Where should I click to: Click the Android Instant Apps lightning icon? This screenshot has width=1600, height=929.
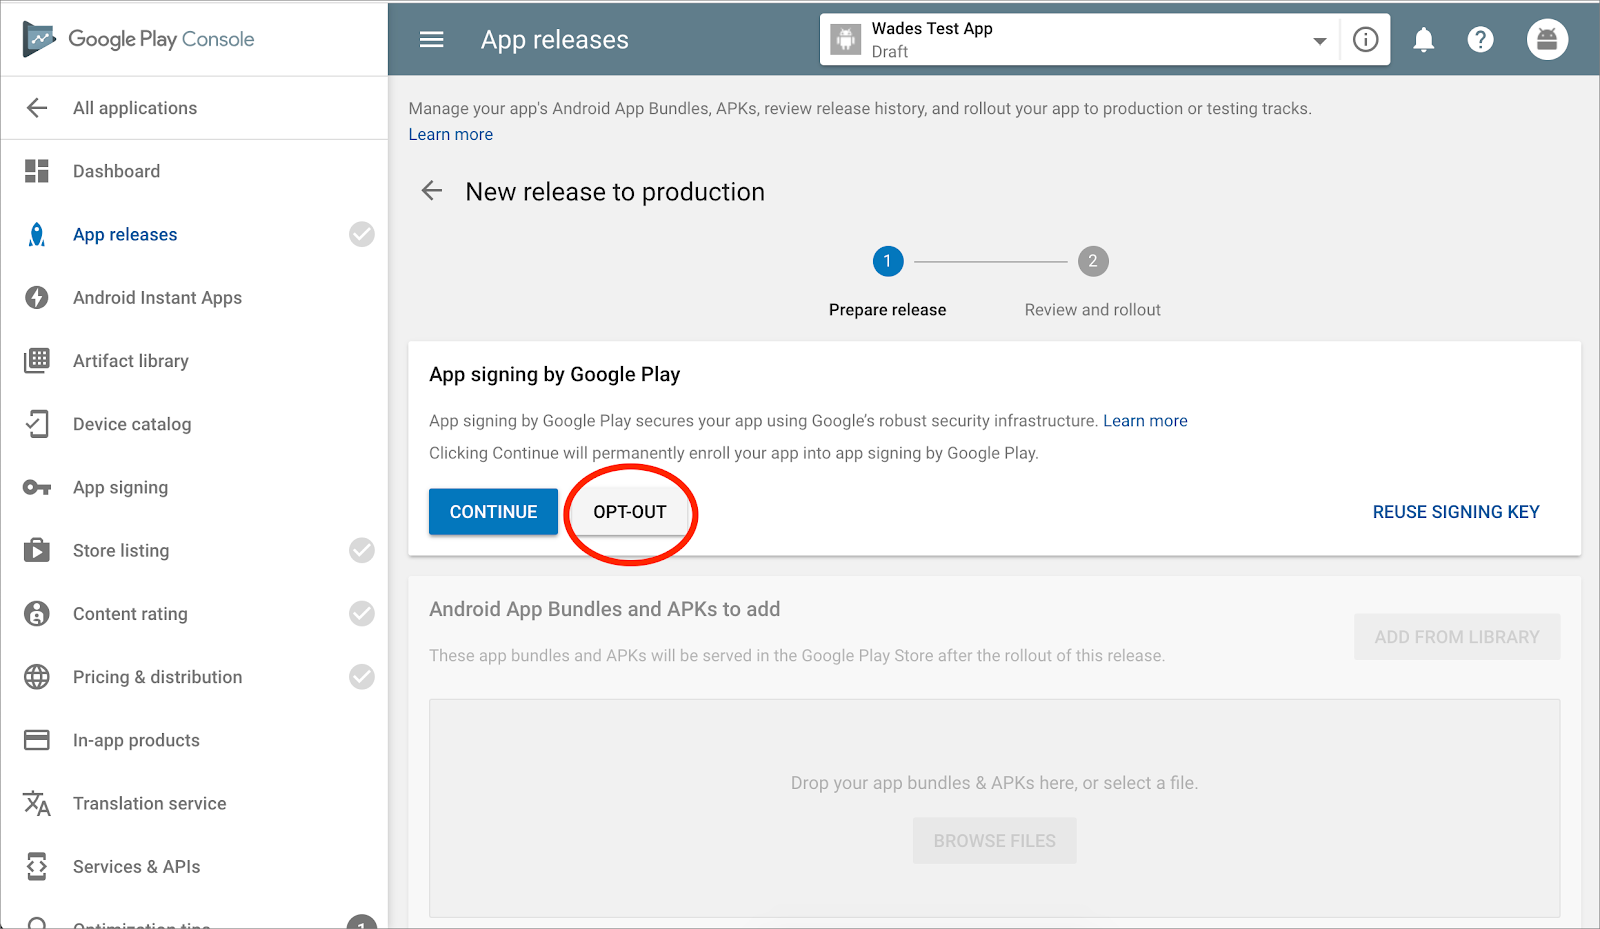(37, 297)
